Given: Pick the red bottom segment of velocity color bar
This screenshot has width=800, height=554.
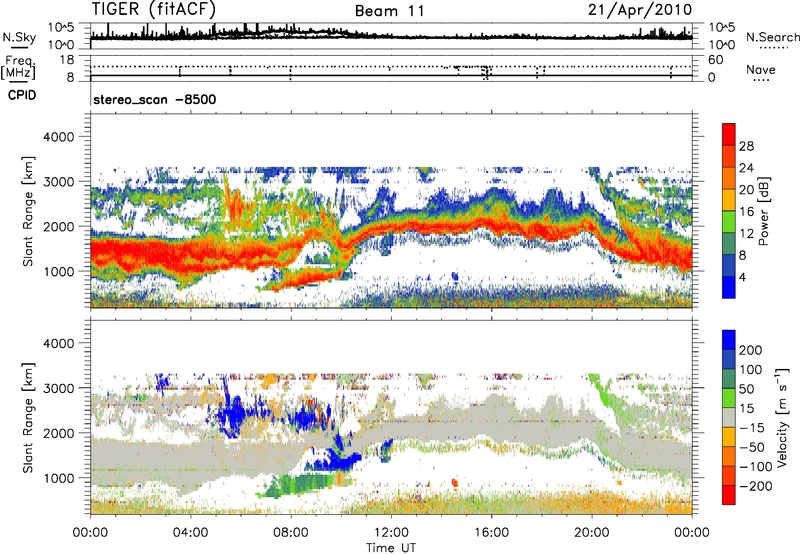Looking at the screenshot, I should (x=729, y=495).
